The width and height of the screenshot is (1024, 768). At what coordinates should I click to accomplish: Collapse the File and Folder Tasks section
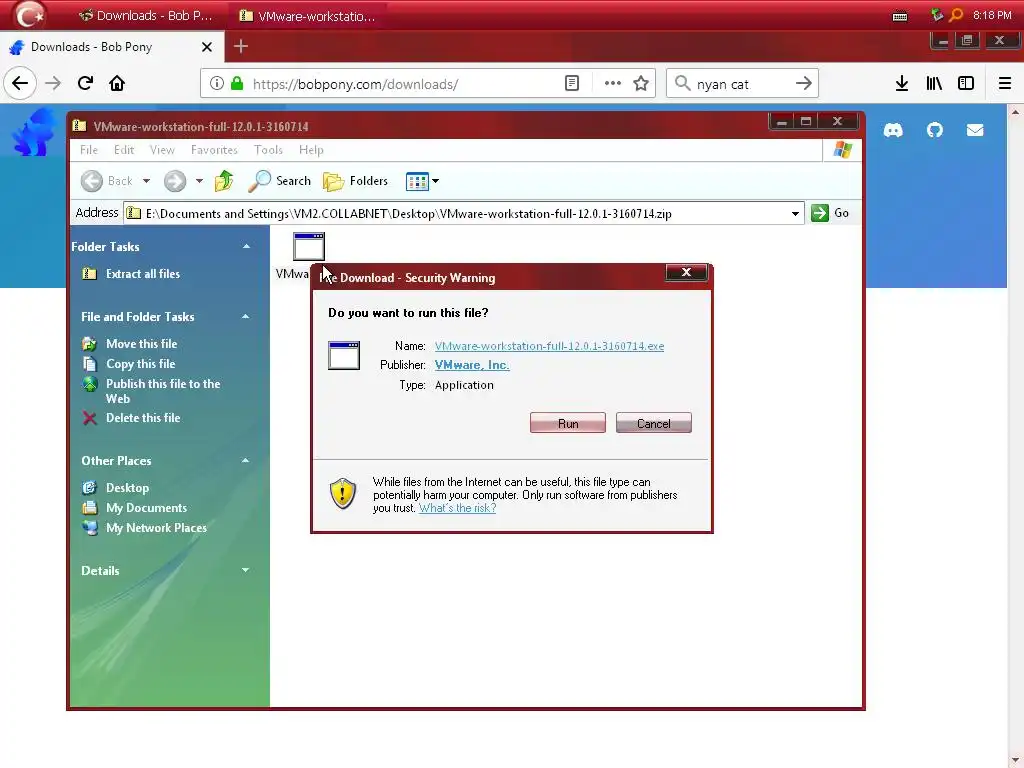pyautogui.click(x=246, y=316)
